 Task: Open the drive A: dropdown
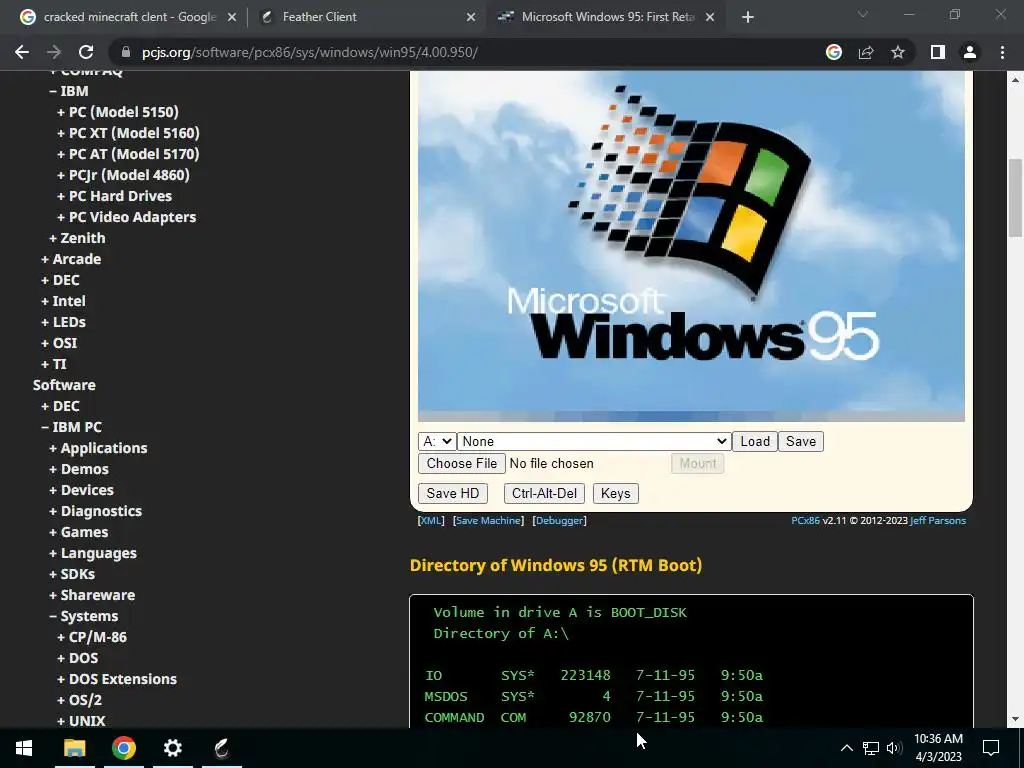(x=437, y=441)
